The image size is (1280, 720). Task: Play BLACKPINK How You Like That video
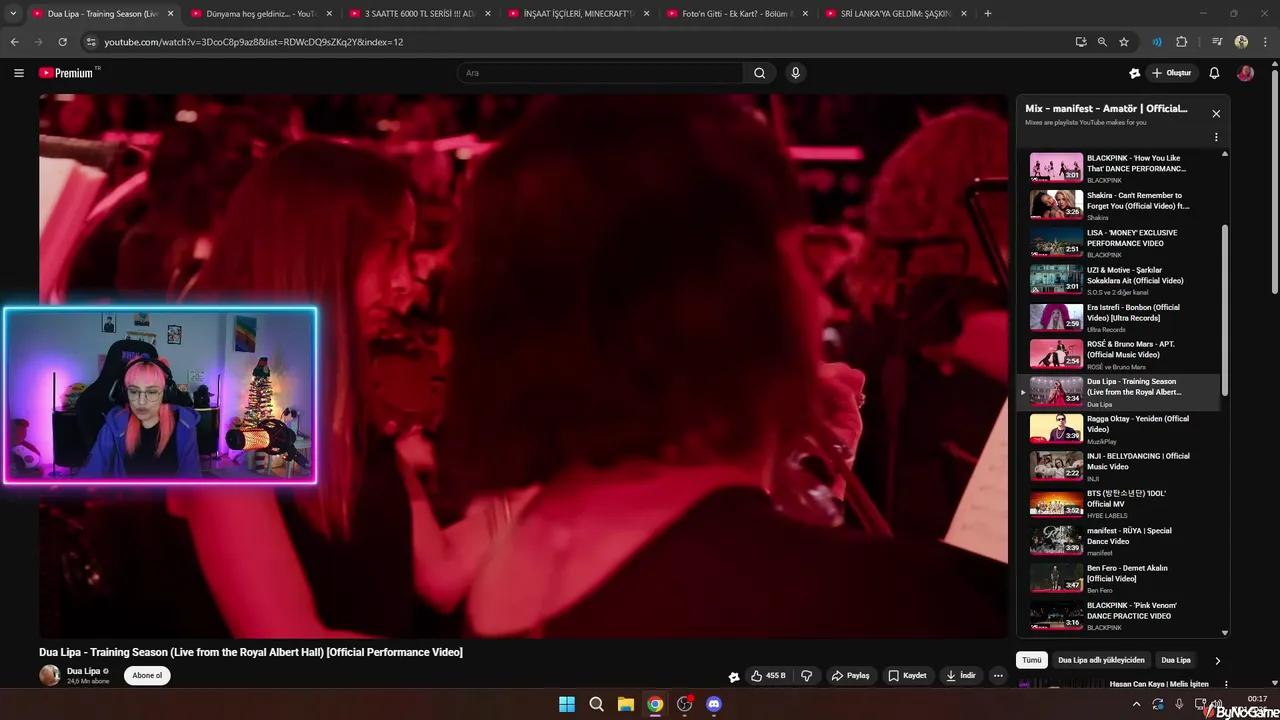(x=1118, y=167)
